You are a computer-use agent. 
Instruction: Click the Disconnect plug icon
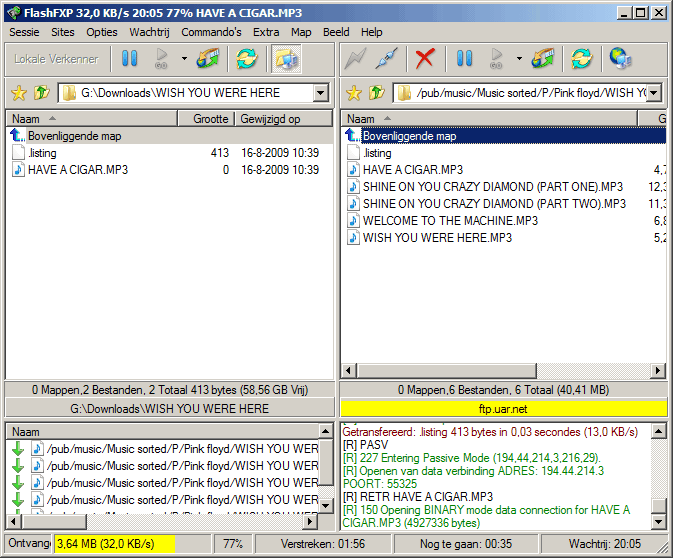pyautogui.click(x=387, y=58)
